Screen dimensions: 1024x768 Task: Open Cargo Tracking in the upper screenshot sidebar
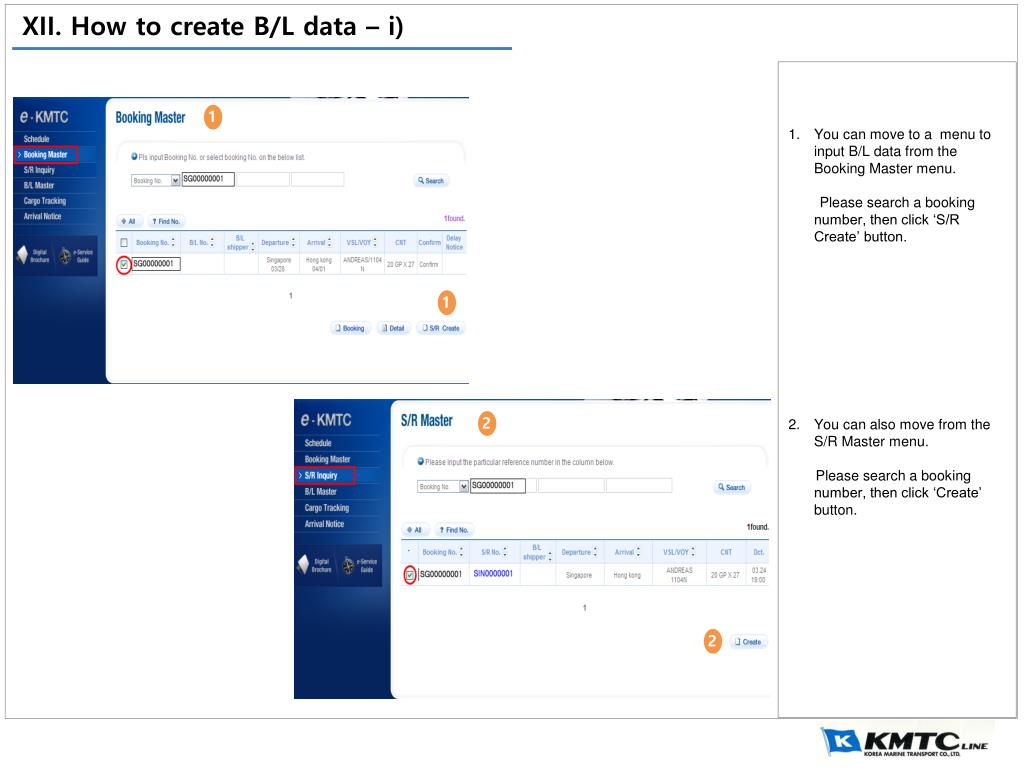(44, 201)
